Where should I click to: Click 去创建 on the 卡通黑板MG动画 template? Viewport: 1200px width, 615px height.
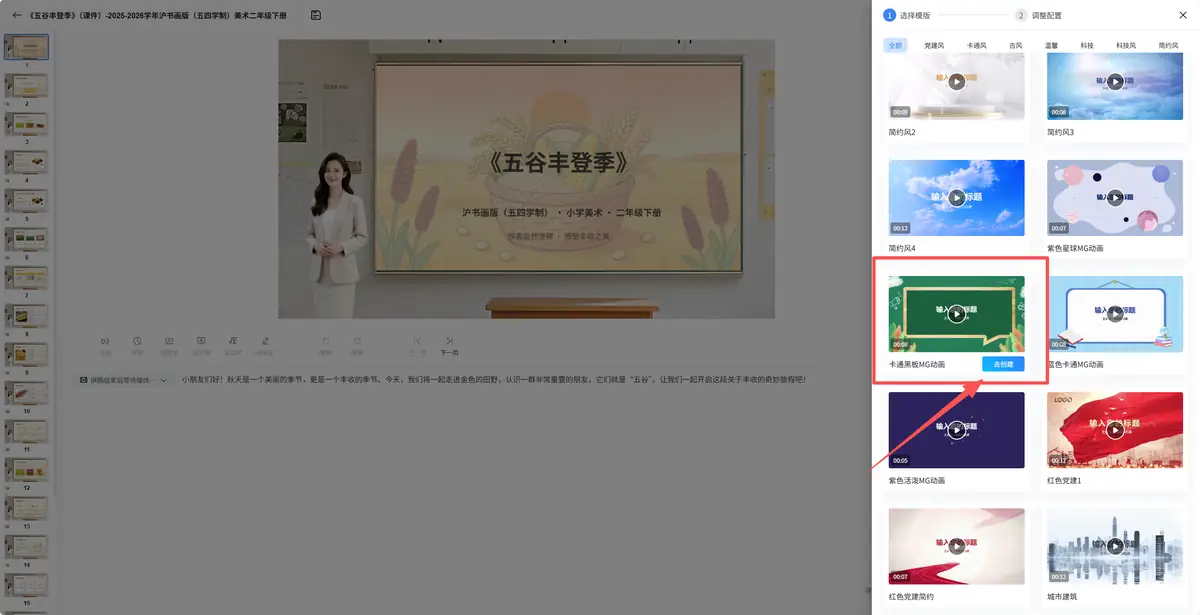tap(1003, 364)
